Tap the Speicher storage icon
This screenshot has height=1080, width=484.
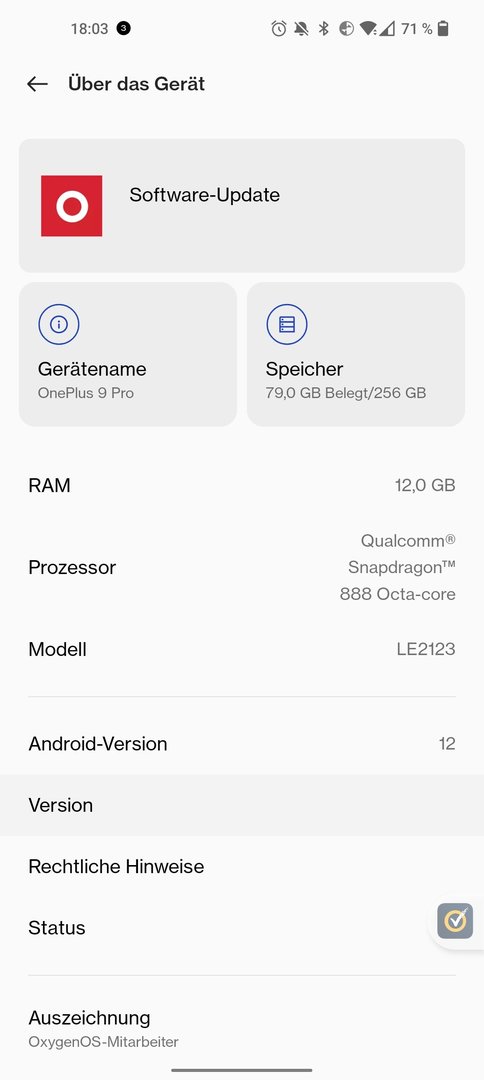(286, 324)
